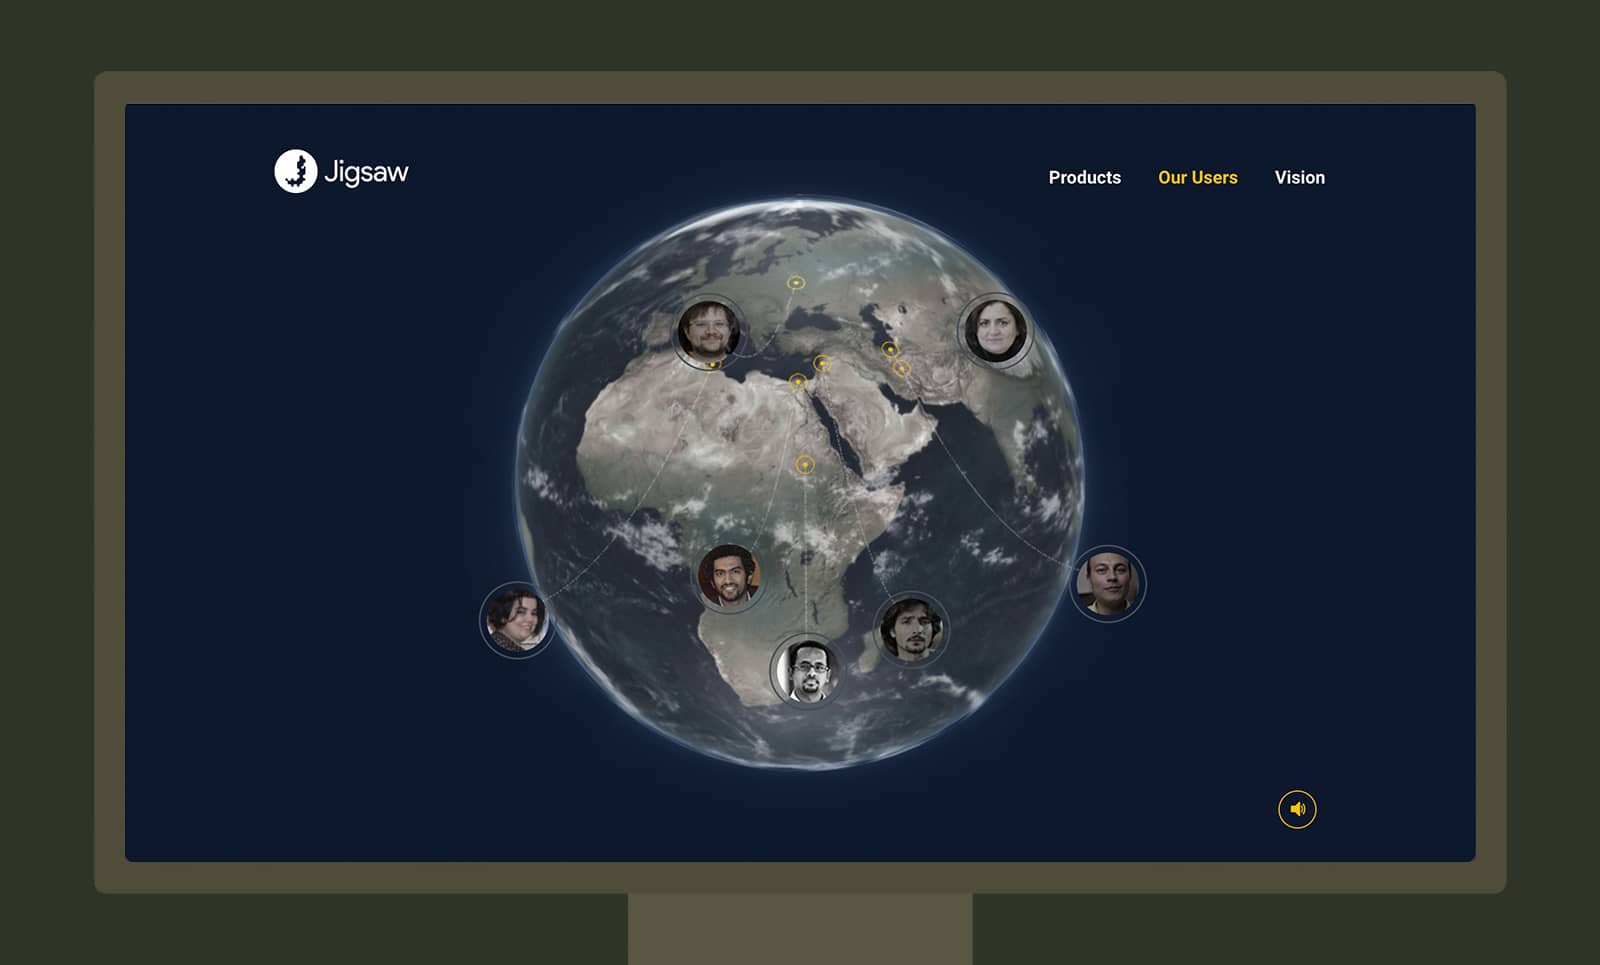Screen dimensions: 1600x965
Task: Open the woman's portrait at the globe's lower left edge
Action: (x=516, y=620)
